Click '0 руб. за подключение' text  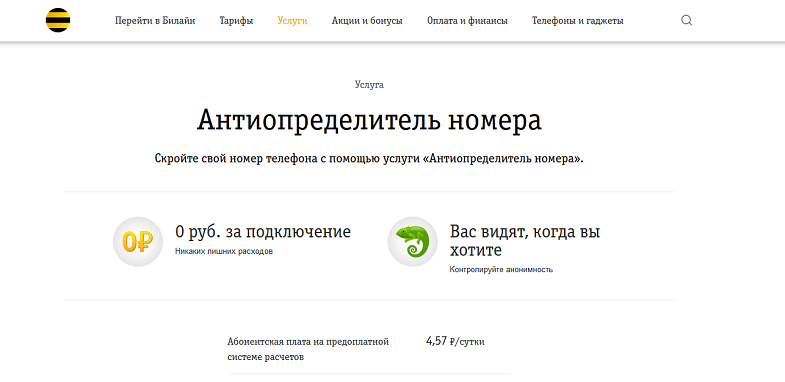pos(263,232)
